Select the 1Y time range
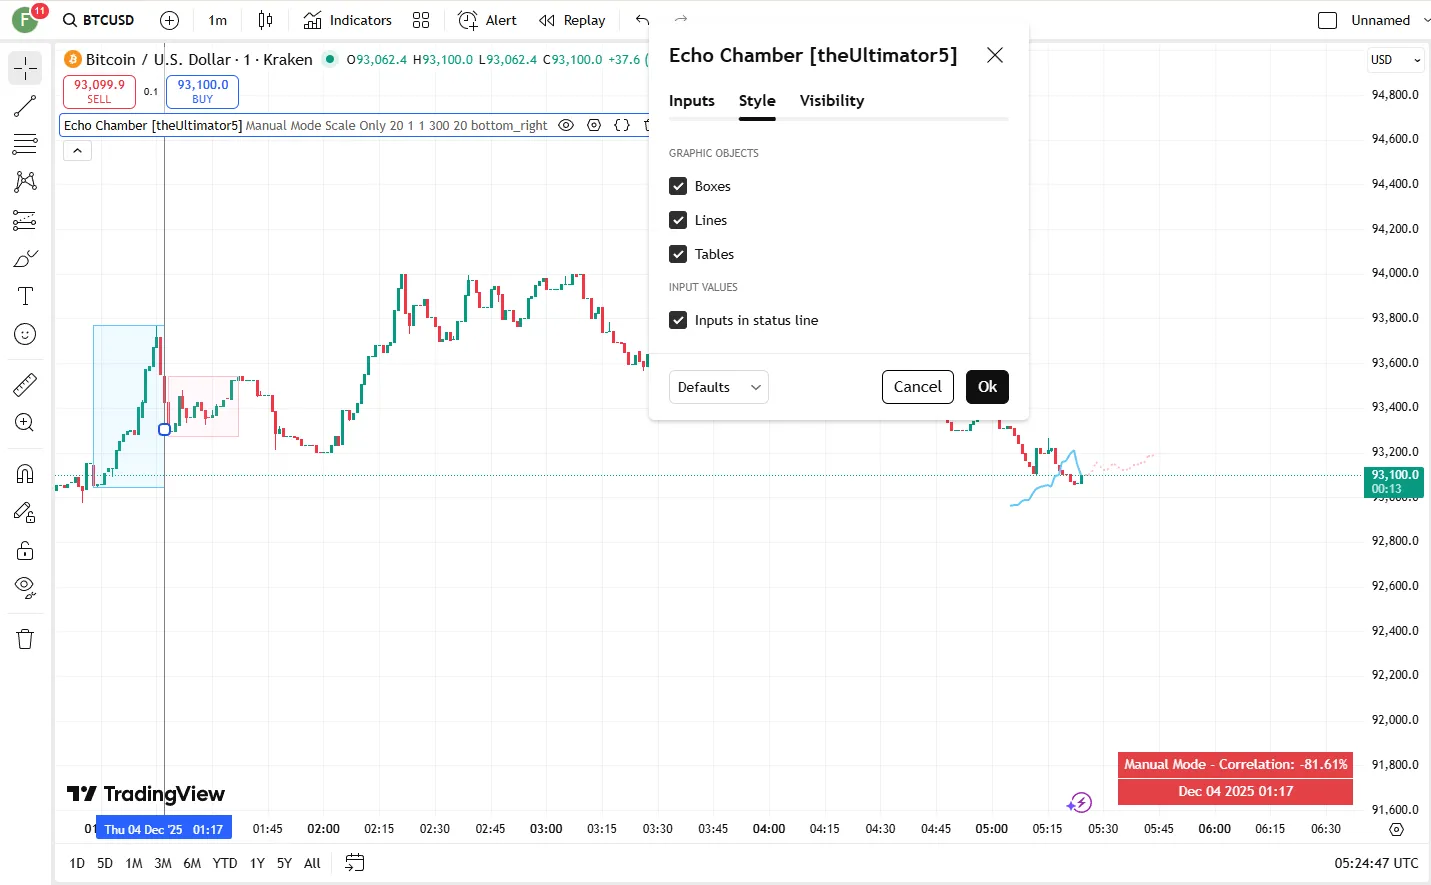 pos(257,863)
